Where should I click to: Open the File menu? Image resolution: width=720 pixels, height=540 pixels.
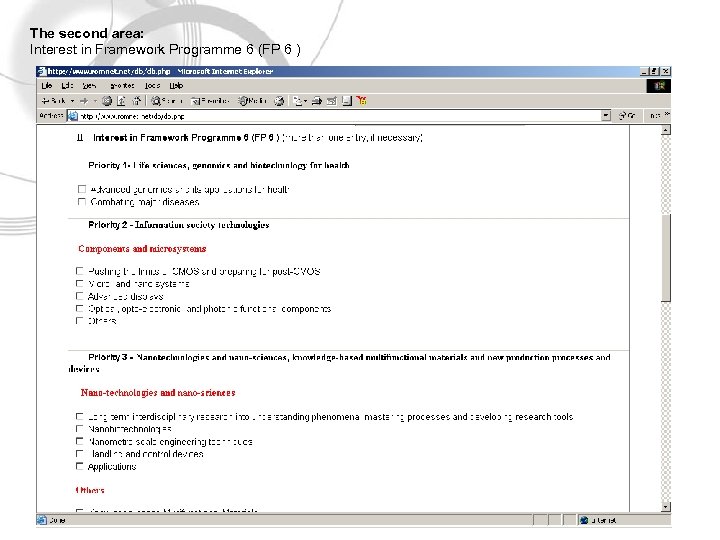pyautogui.click(x=47, y=85)
